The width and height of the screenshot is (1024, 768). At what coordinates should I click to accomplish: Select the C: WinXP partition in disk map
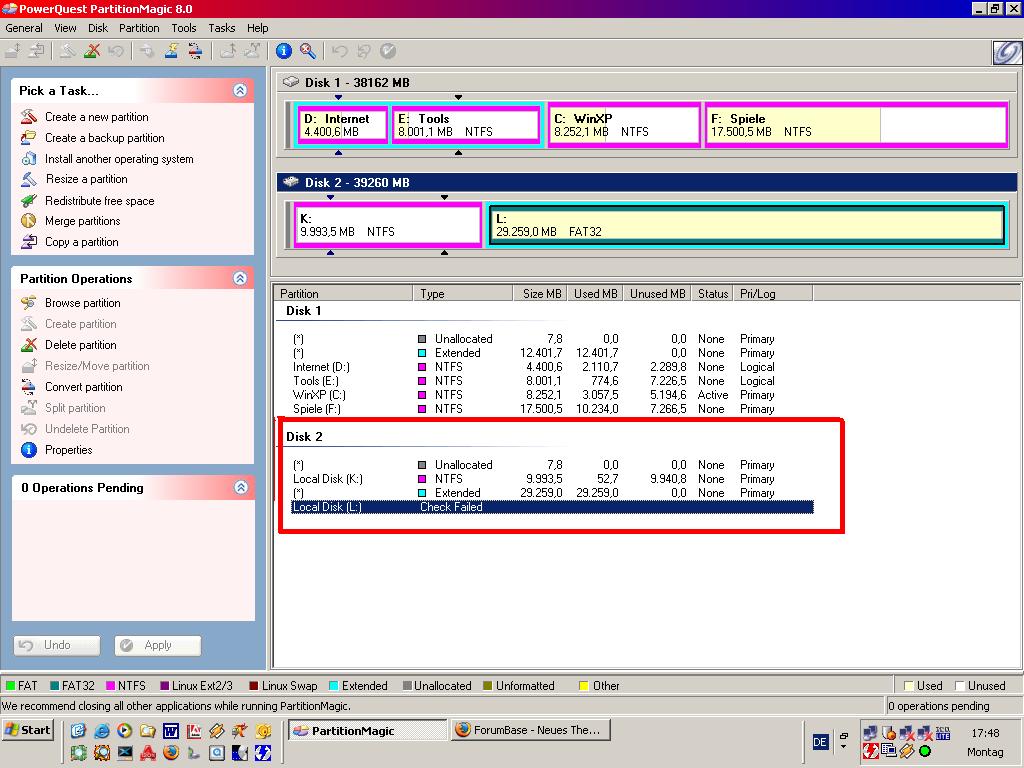click(624, 125)
